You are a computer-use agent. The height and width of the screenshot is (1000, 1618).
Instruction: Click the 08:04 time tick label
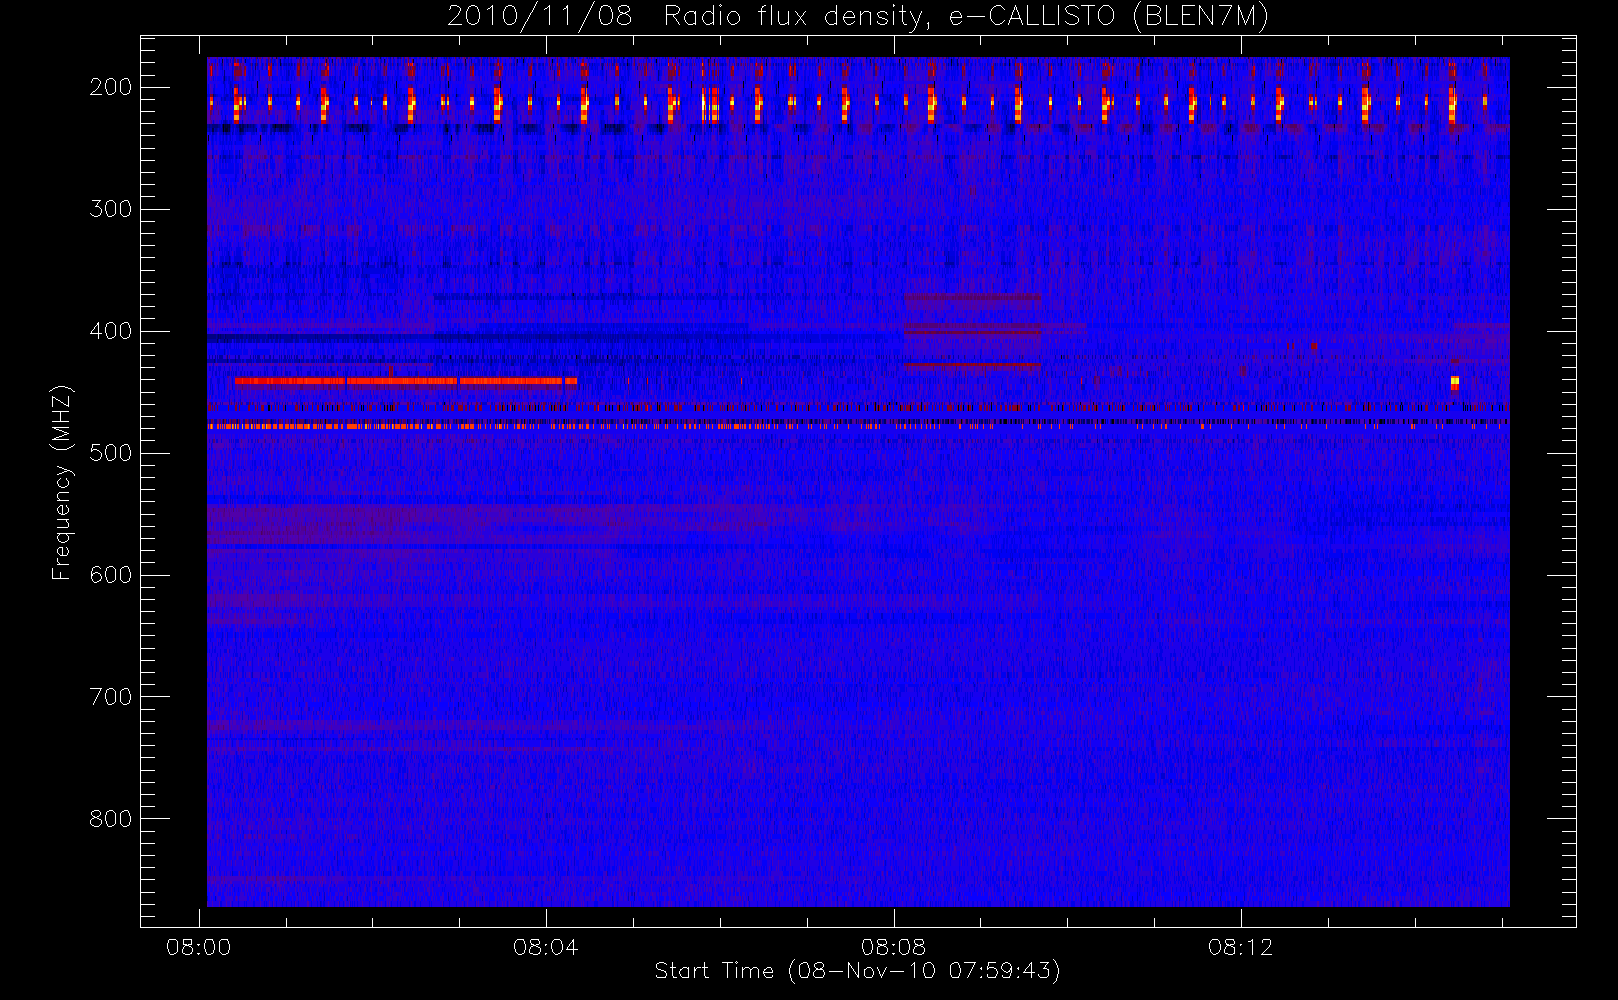[x=545, y=947]
